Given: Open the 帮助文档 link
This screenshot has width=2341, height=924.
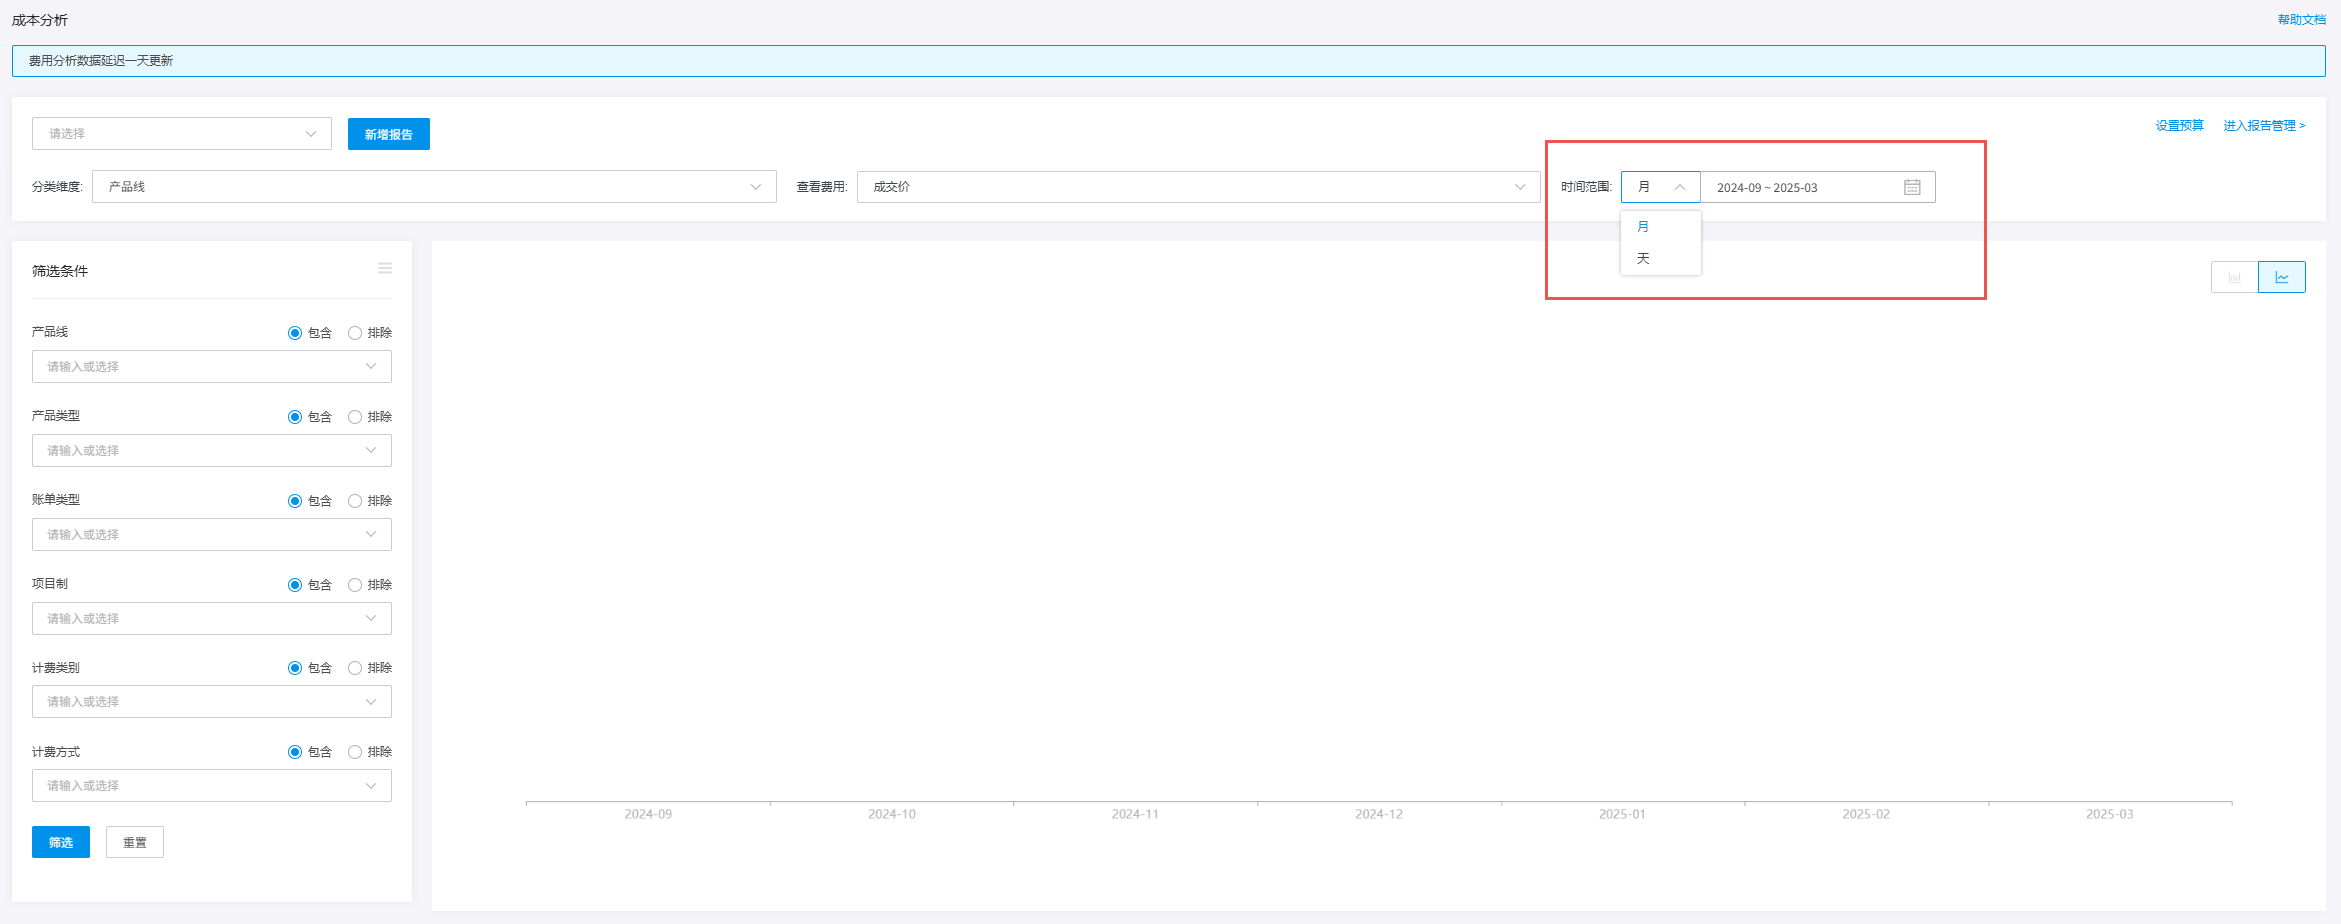Looking at the screenshot, I should 2301,20.
